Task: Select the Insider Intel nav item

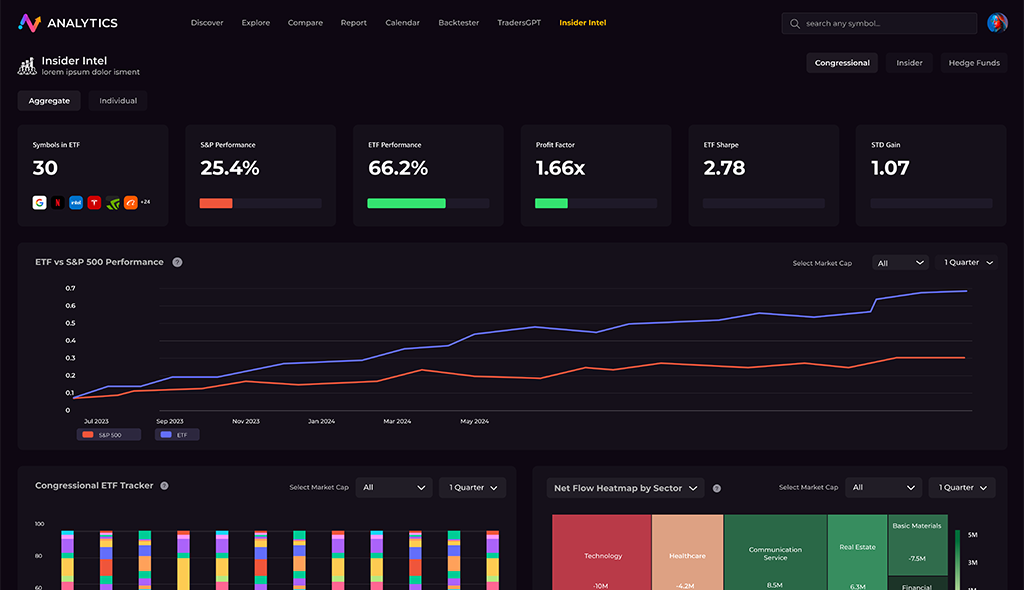Action: pos(583,23)
